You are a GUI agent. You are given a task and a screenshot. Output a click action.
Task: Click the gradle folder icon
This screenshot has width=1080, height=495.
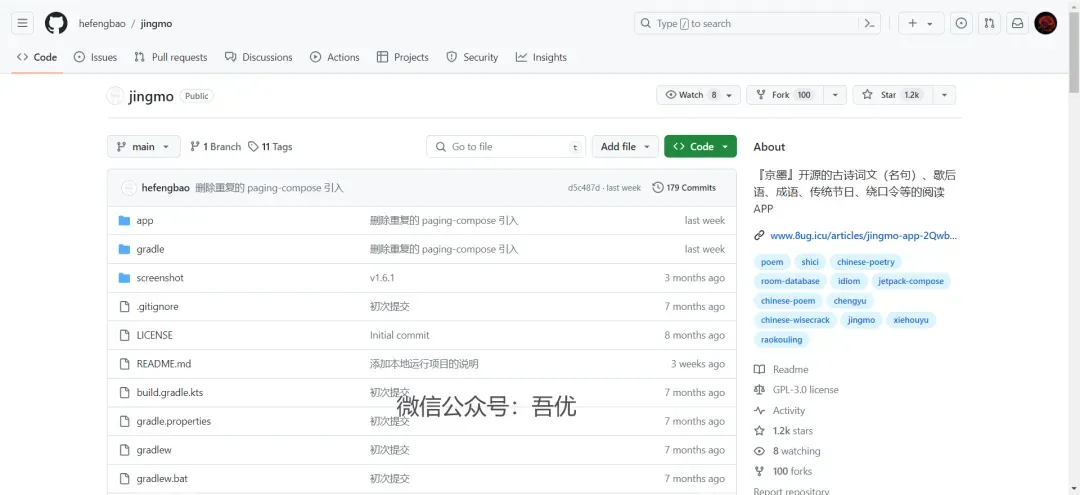124,249
